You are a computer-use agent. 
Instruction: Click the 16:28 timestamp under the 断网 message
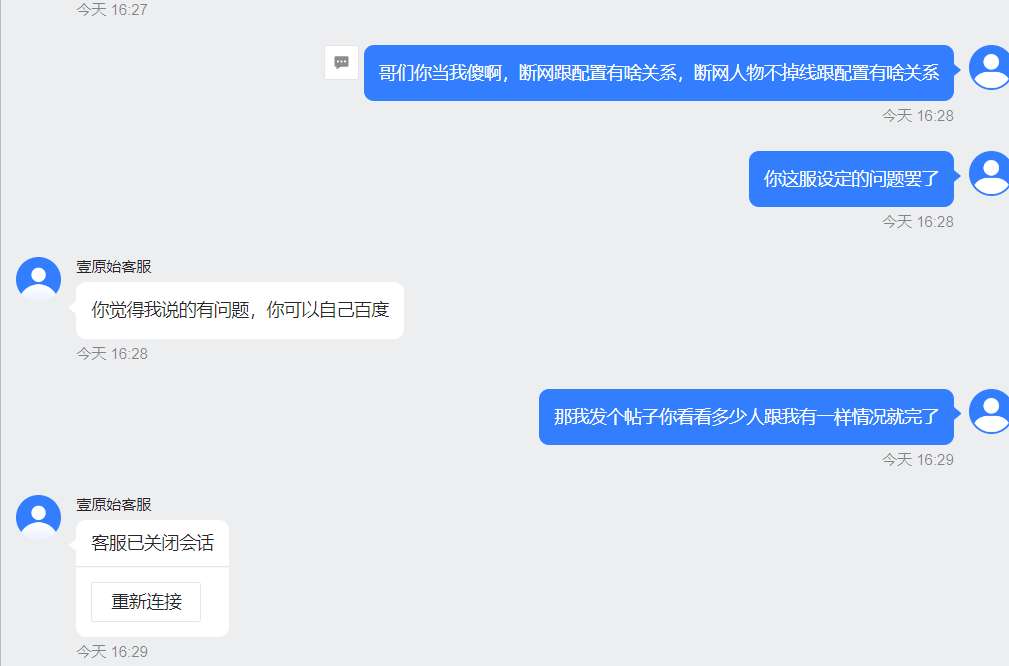tap(918, 116)
